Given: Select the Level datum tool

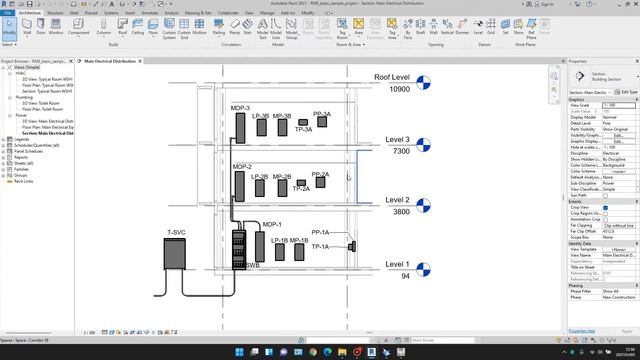Looking at the screenshot, I should coord(478,27).
